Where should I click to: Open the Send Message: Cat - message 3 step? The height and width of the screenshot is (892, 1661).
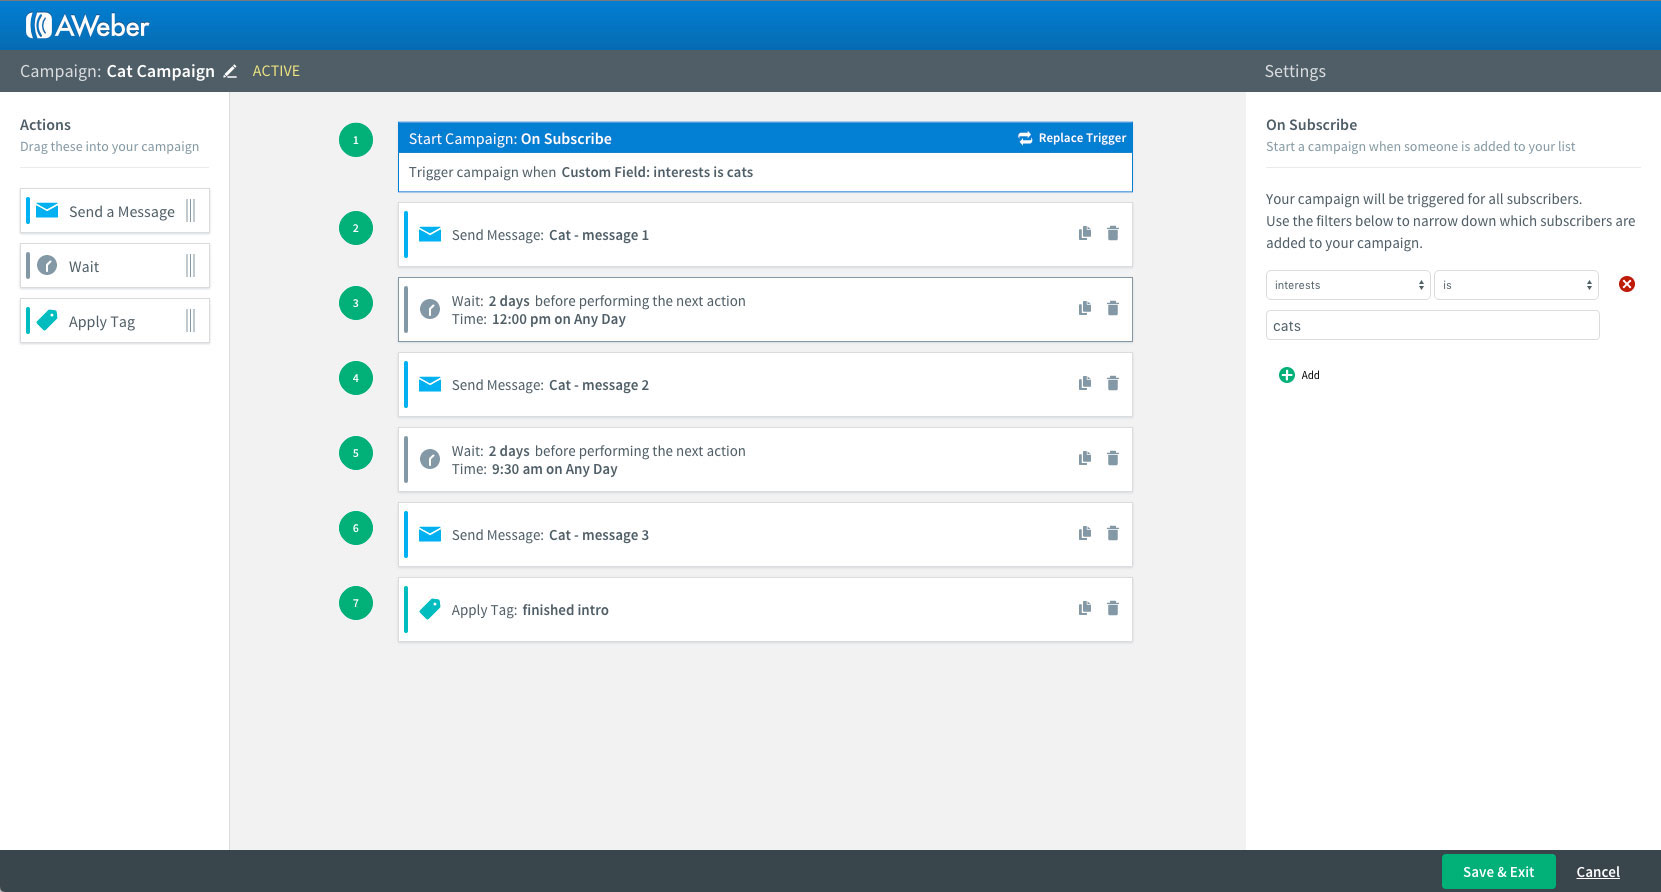tap(765, 535)
